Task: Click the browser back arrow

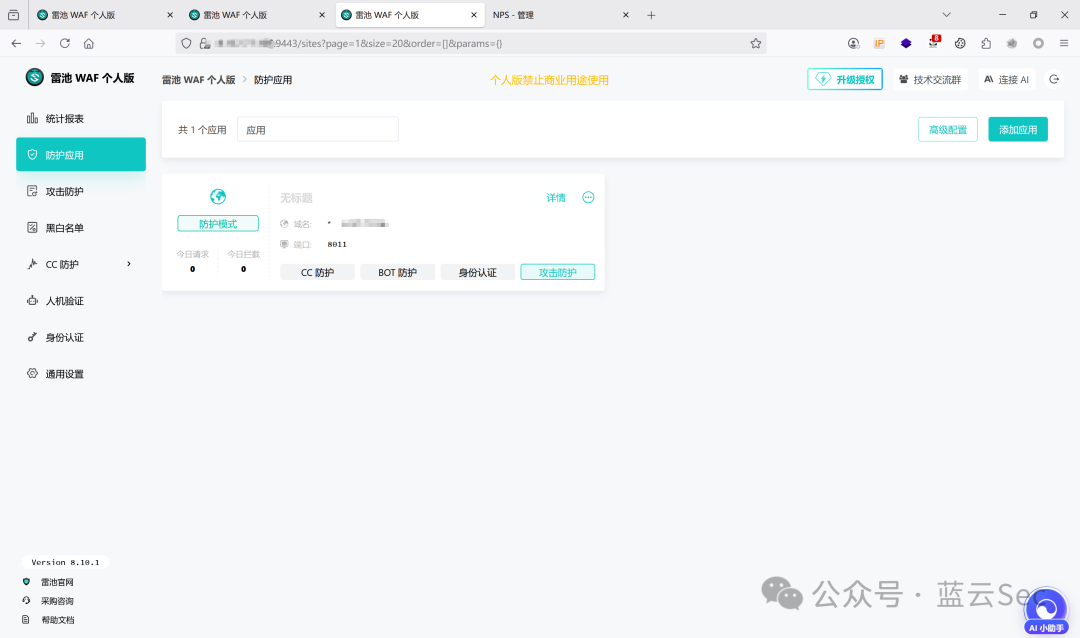Action: 16,43
